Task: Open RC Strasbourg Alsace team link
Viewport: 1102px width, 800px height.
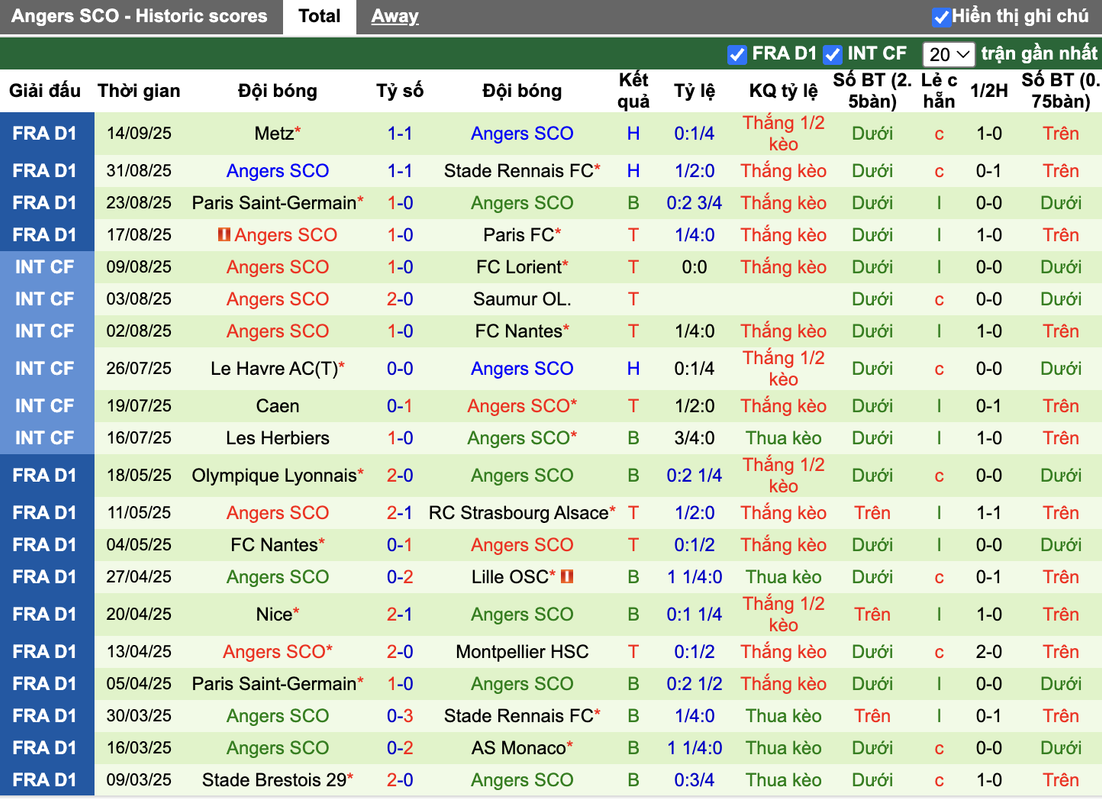Action: pyautogui.click(x=519, y=513)
